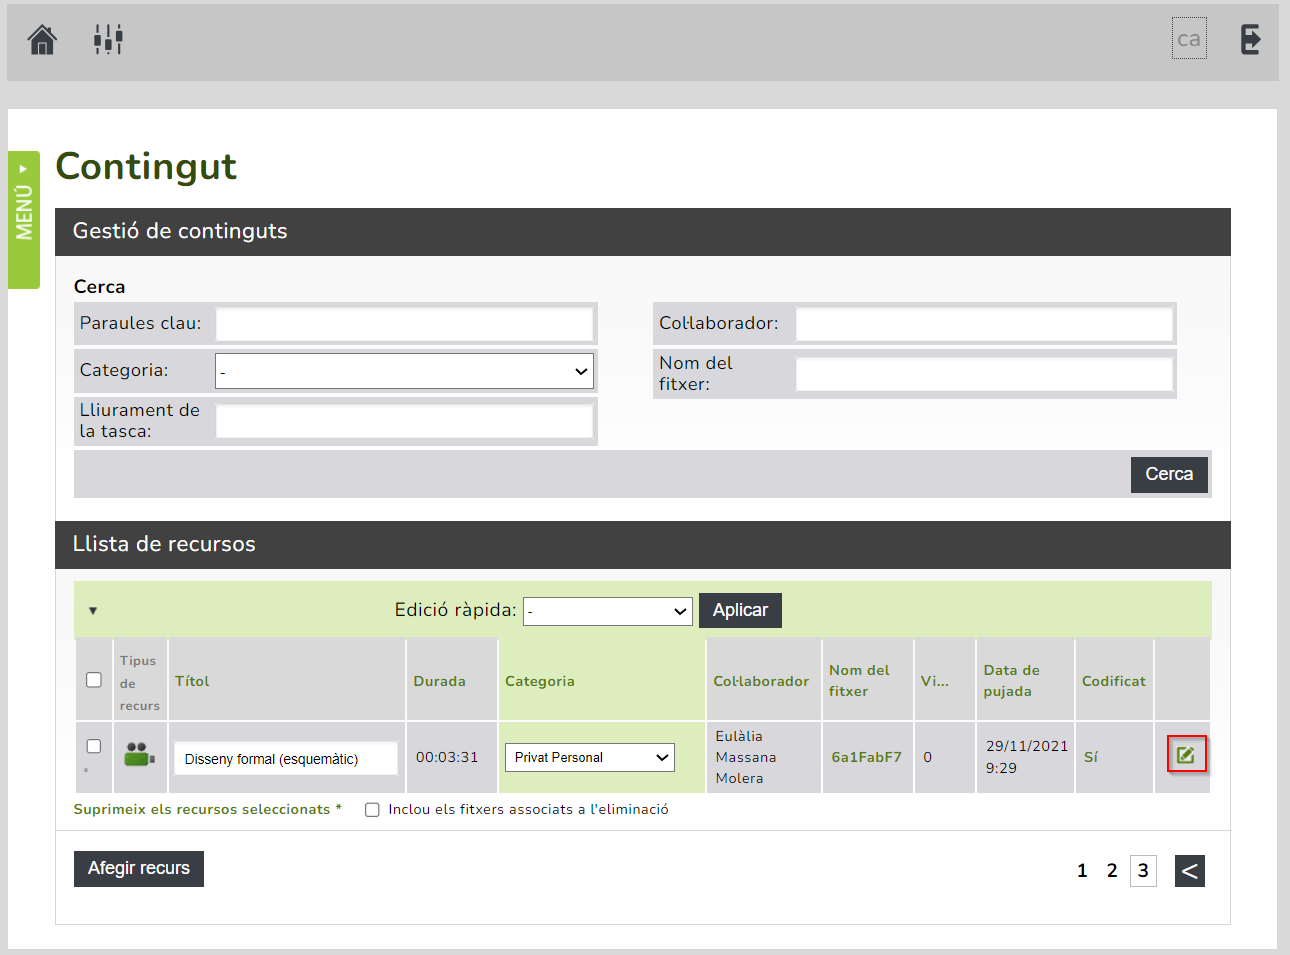The height and width of the screenshot is (955, 1290).
Task: Click the Afegir recurs button
Action: click(x=139, y=868)
